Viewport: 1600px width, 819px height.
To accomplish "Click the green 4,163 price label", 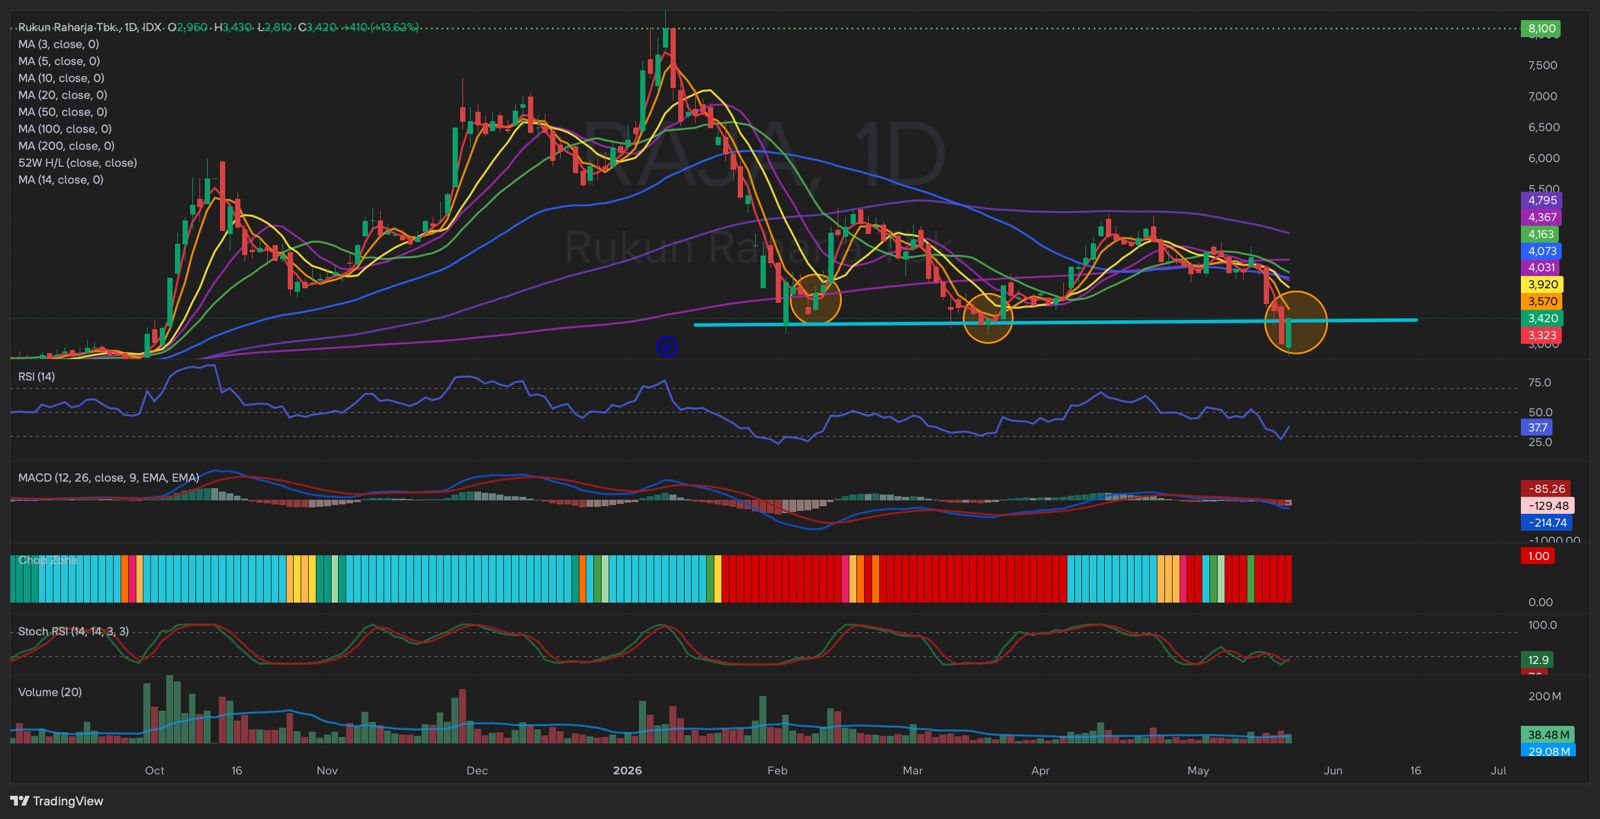I will click(1541, 234).
